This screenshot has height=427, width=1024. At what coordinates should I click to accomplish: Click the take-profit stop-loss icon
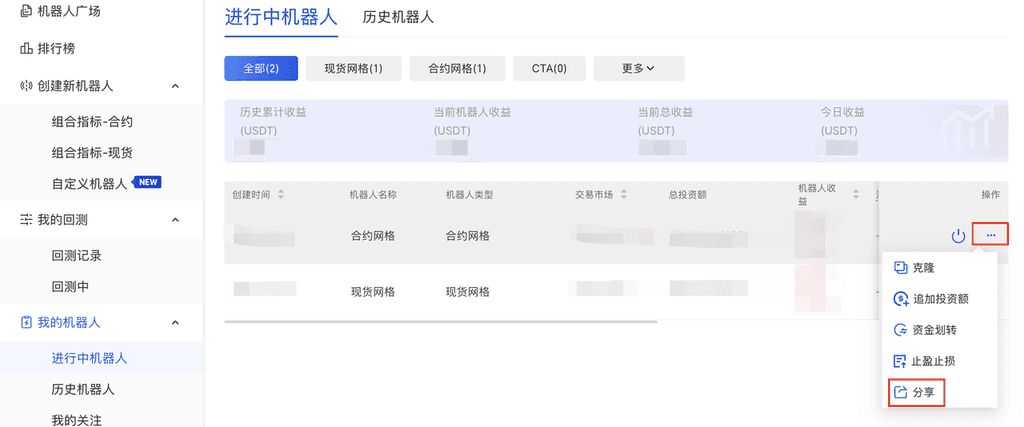tap(900, 361)
